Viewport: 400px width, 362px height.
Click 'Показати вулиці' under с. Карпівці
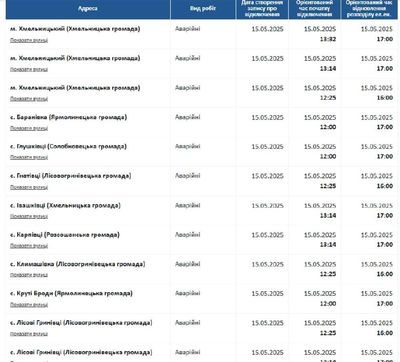tap(29, 246)
